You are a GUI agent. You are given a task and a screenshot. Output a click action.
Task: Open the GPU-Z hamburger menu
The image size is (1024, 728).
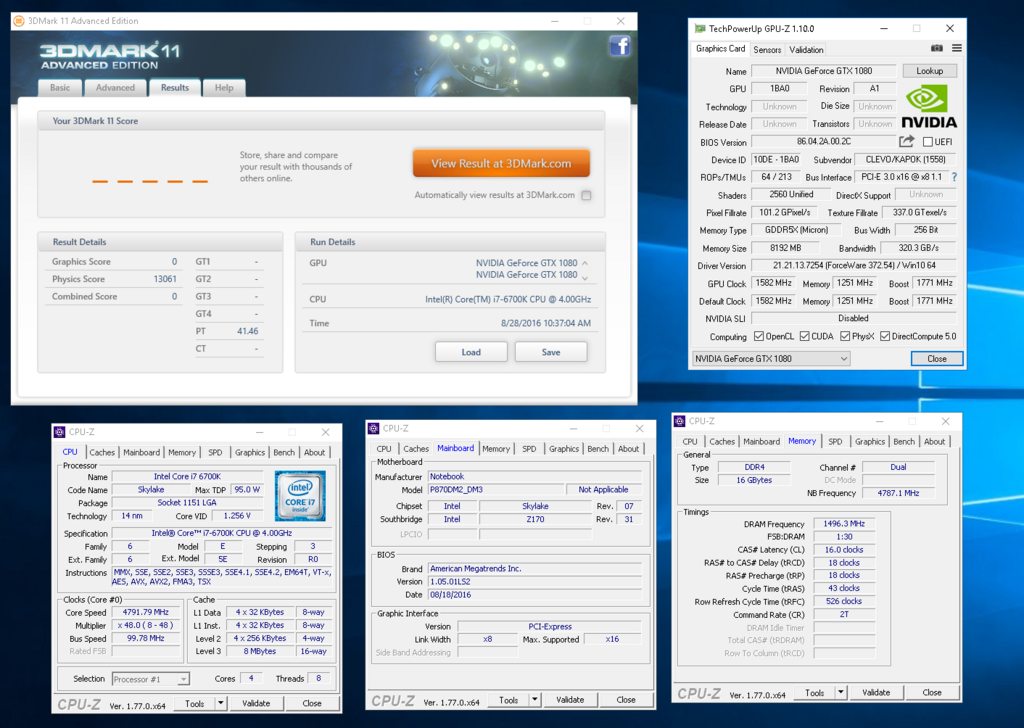(x=956, y=48)
